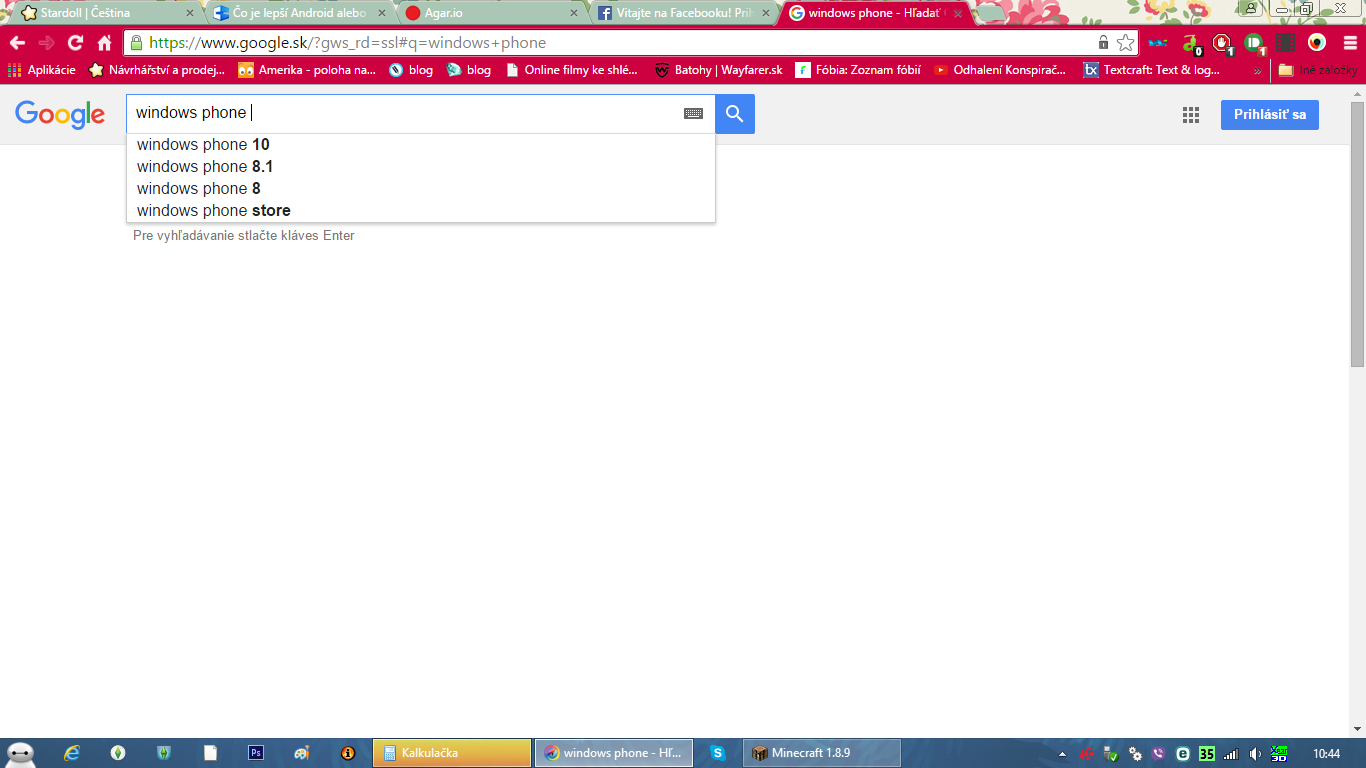Image resolution: width=1366 pixels, height=768 pixels.
Task: Click the Google logo
Action: 60,115
